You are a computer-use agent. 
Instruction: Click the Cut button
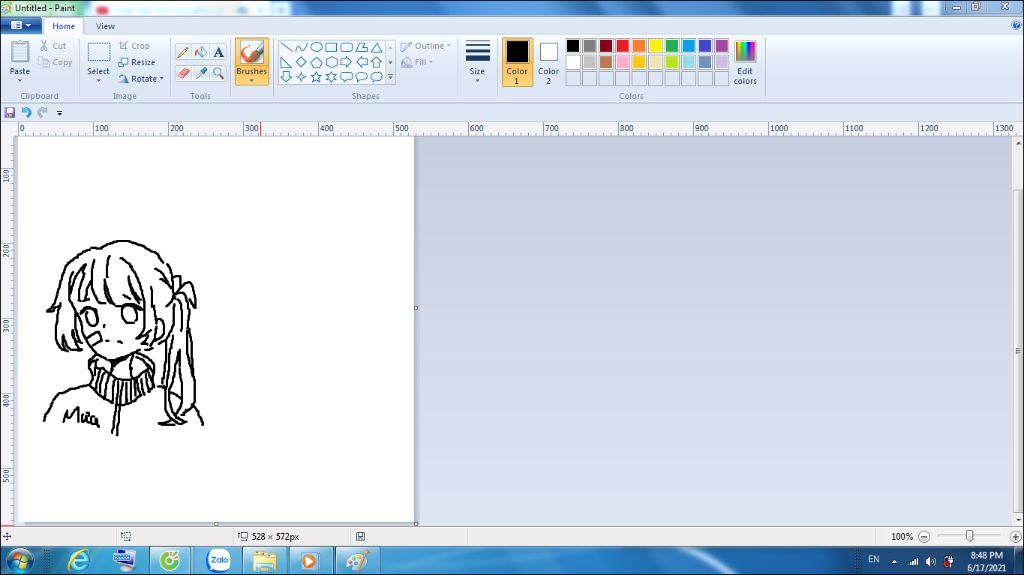pyautogui.click(x=53, y=46)
